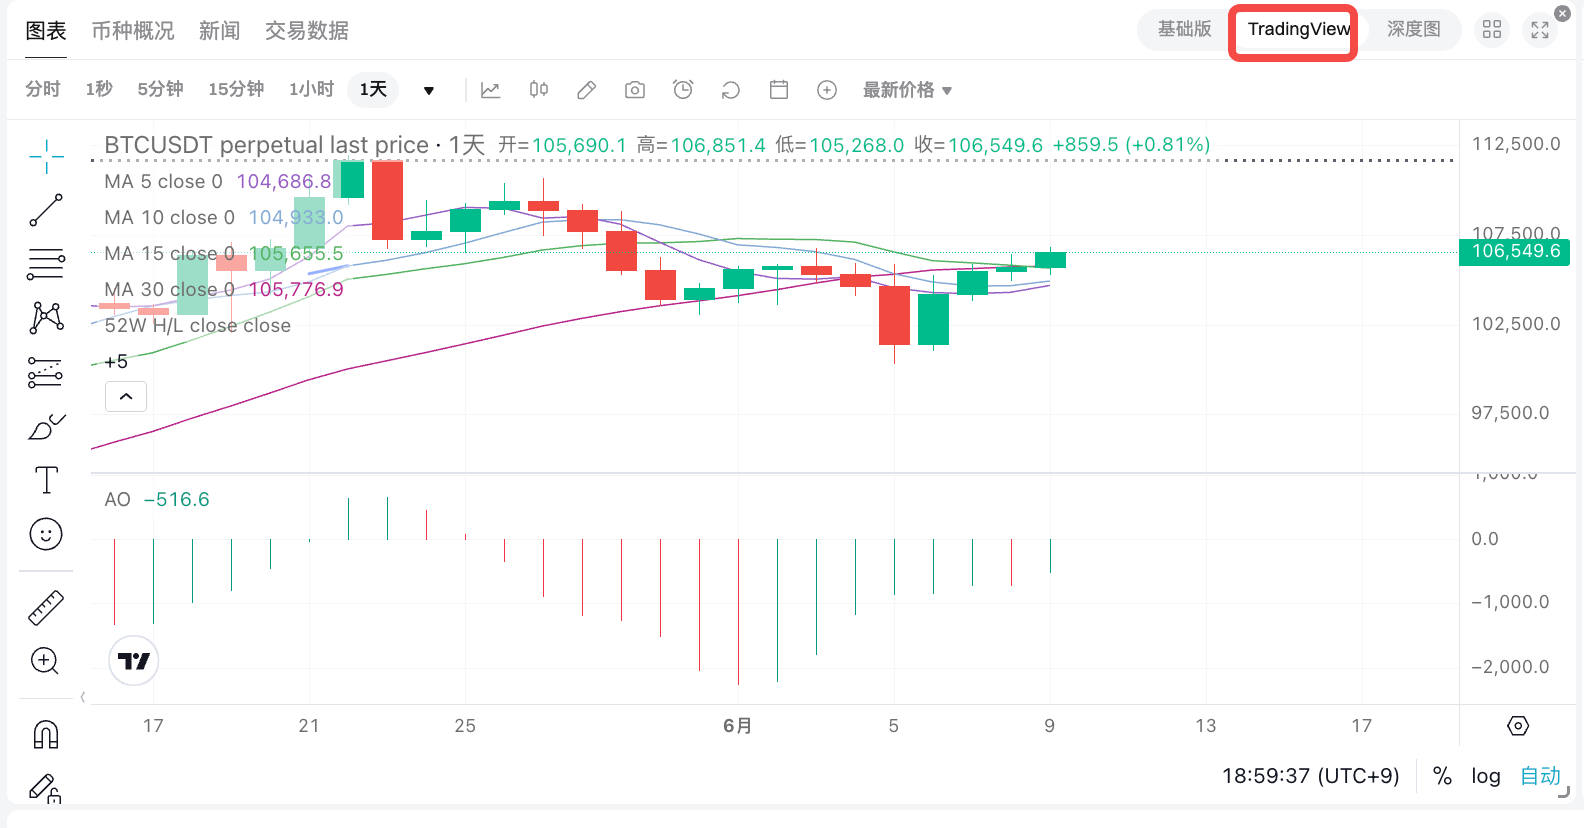1584x828 pixels.
Task: Select the text annotation tool
Action: pos(46,481)
